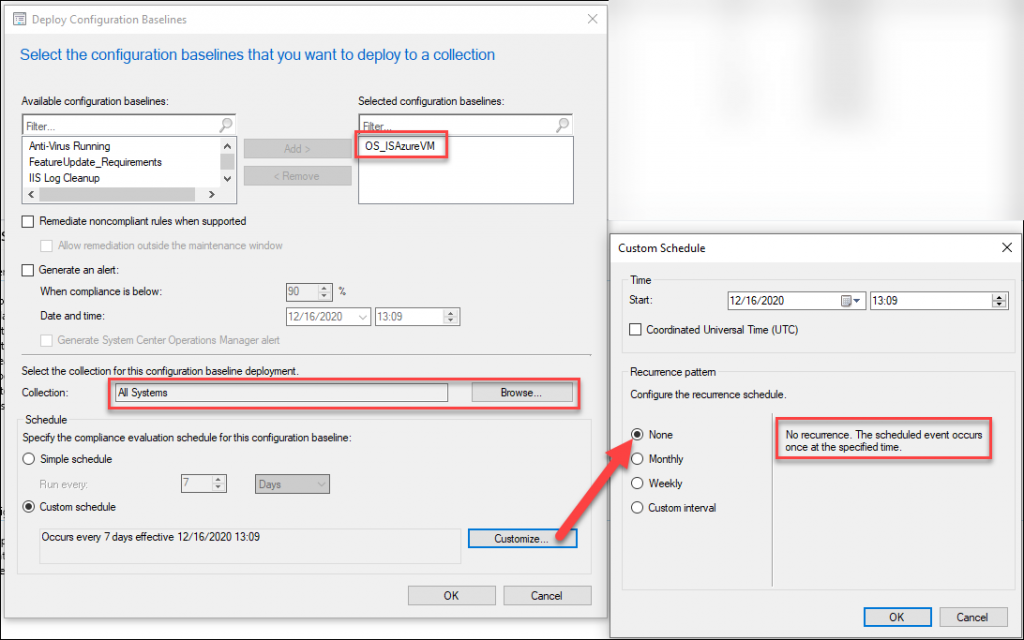Viewport: 1024px width, 640px height.
Task: Click the Browse... button for collection
Action: point(521,393)
